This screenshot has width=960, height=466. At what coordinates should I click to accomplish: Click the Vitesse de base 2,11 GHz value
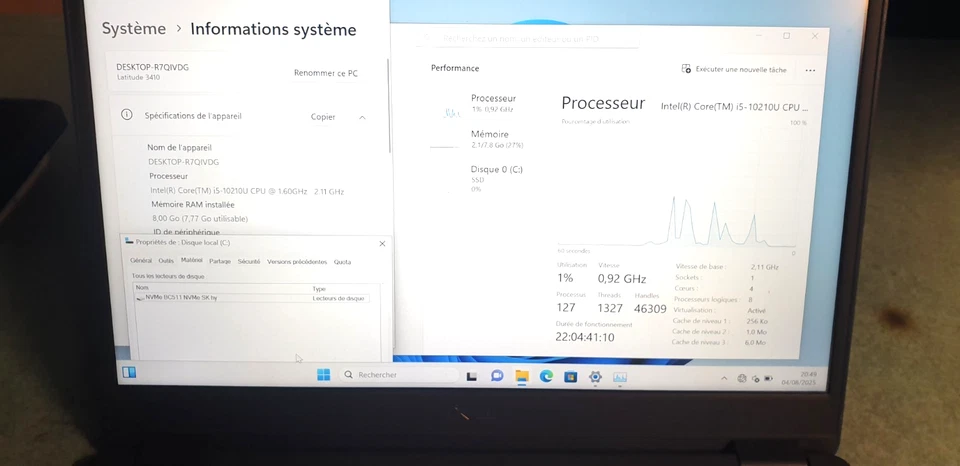(x=764, y=267)
